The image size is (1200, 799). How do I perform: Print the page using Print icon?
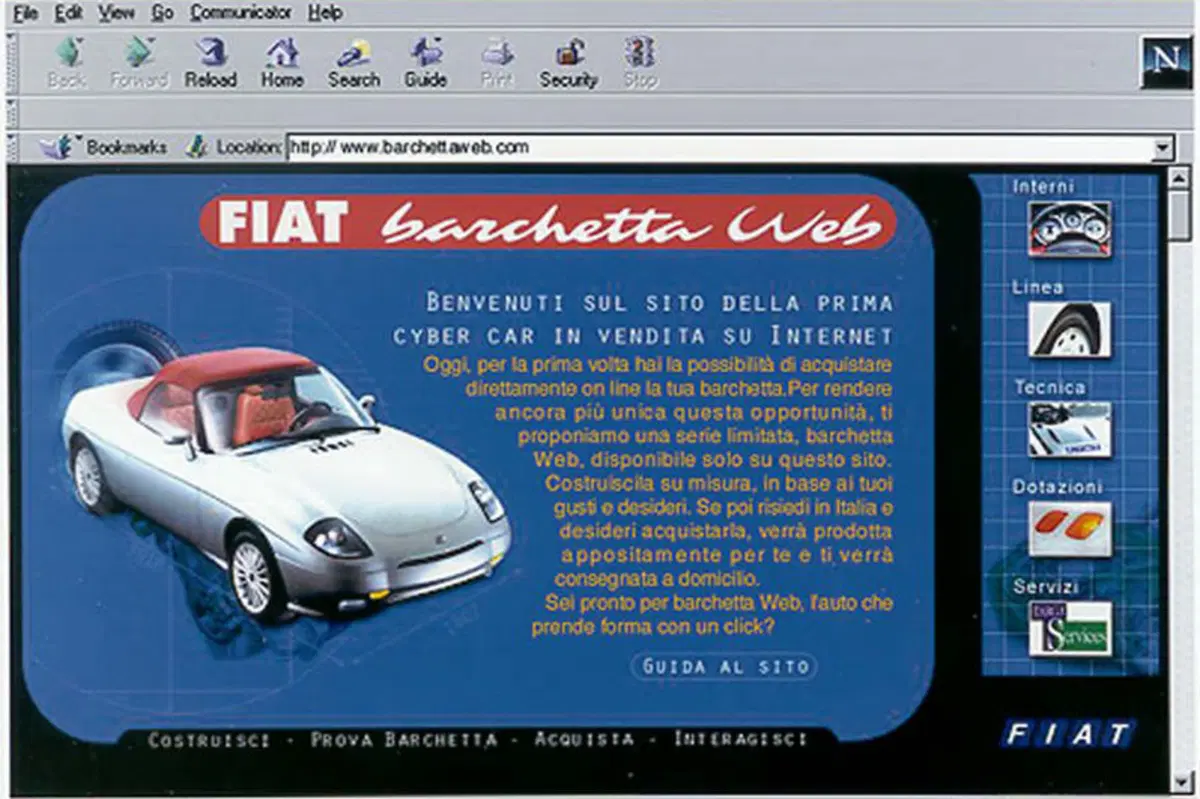pos(497,63)
